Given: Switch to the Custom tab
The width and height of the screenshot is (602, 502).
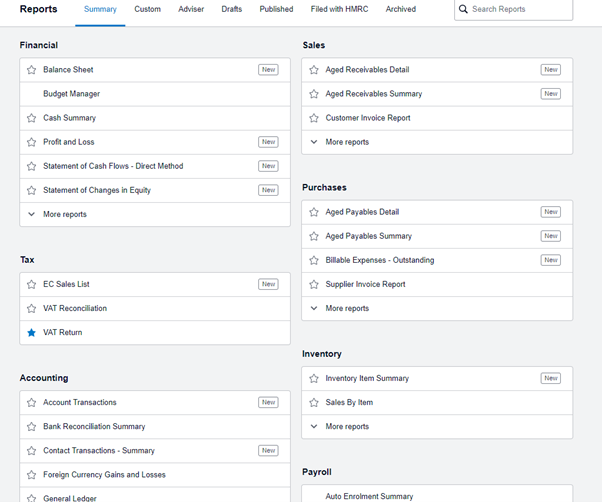Looking at the screenshot, I should (x=147, y=9).
